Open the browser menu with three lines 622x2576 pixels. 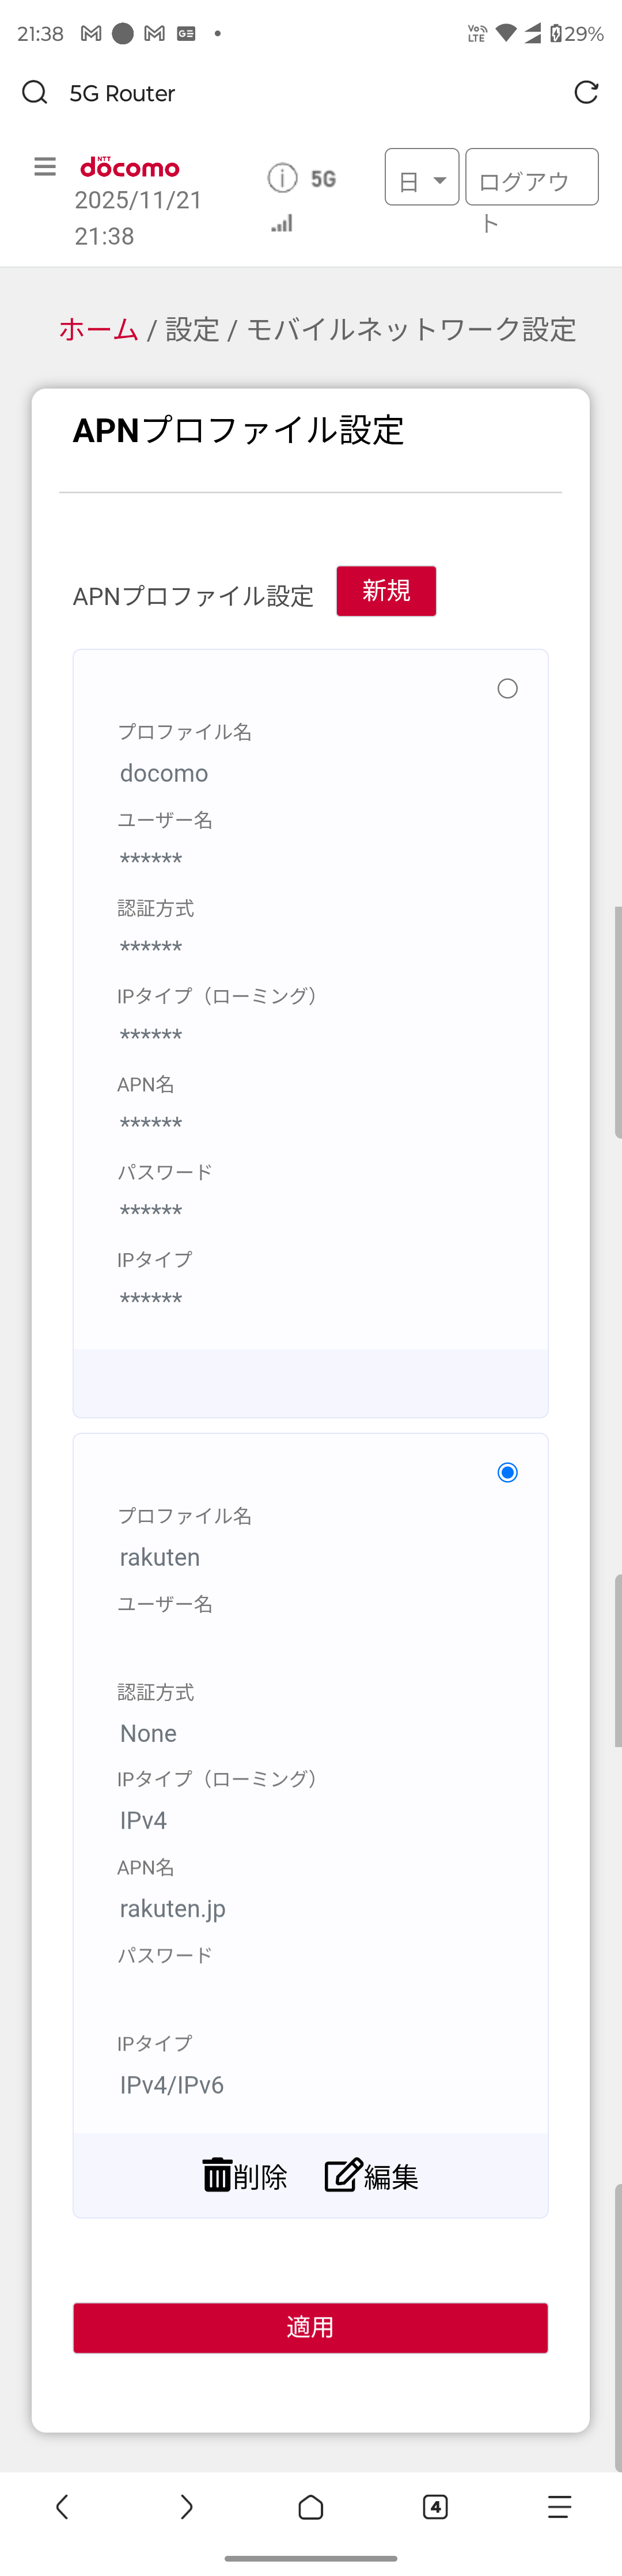560,2506
